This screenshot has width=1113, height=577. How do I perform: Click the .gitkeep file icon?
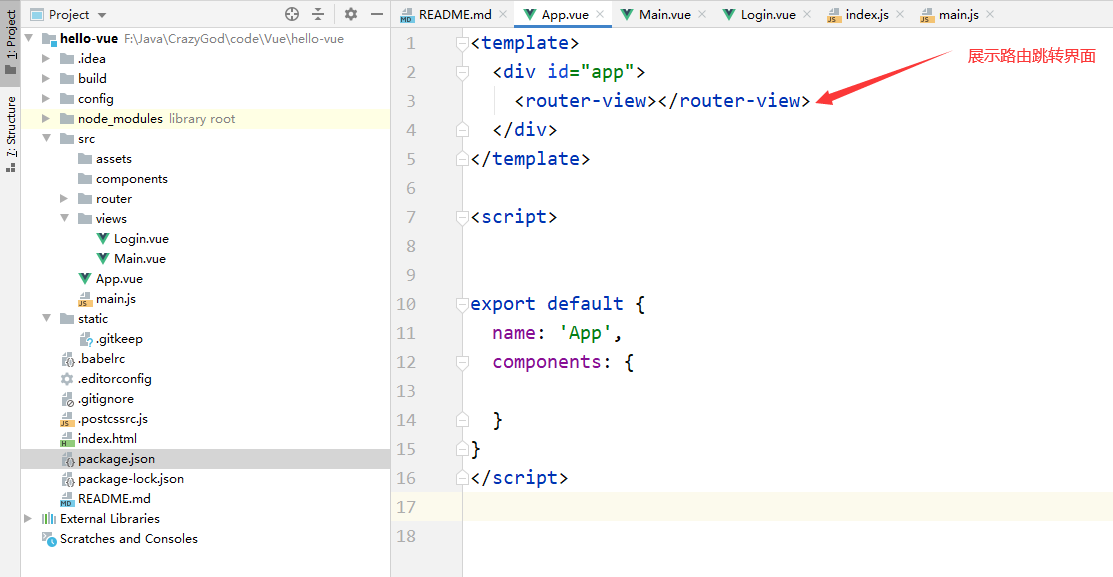86,339
